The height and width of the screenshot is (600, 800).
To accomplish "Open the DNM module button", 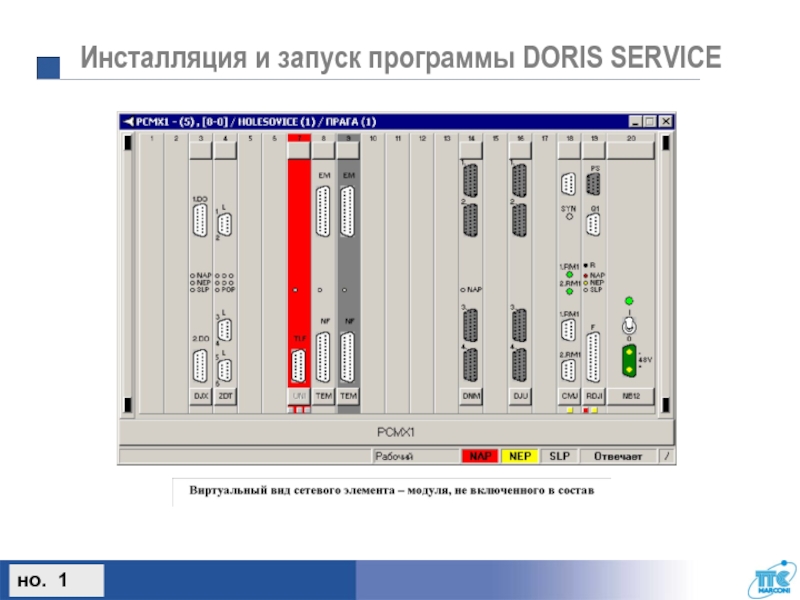I will pyautogui.click(x=471, y=396).
